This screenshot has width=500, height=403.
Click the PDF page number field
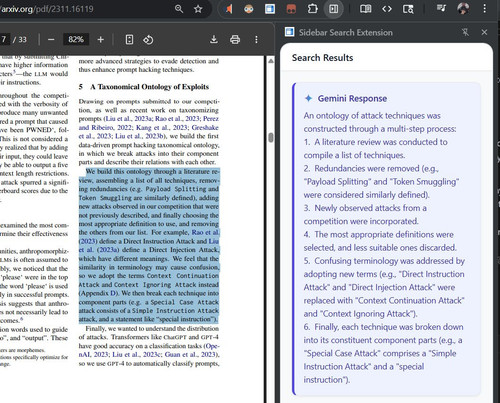(x=4, y=39)
